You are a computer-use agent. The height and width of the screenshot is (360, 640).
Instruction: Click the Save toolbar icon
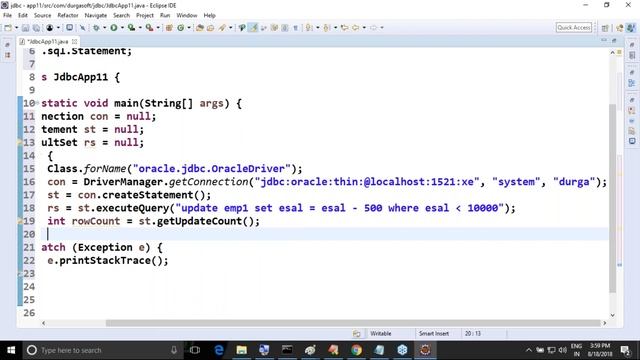25,28
